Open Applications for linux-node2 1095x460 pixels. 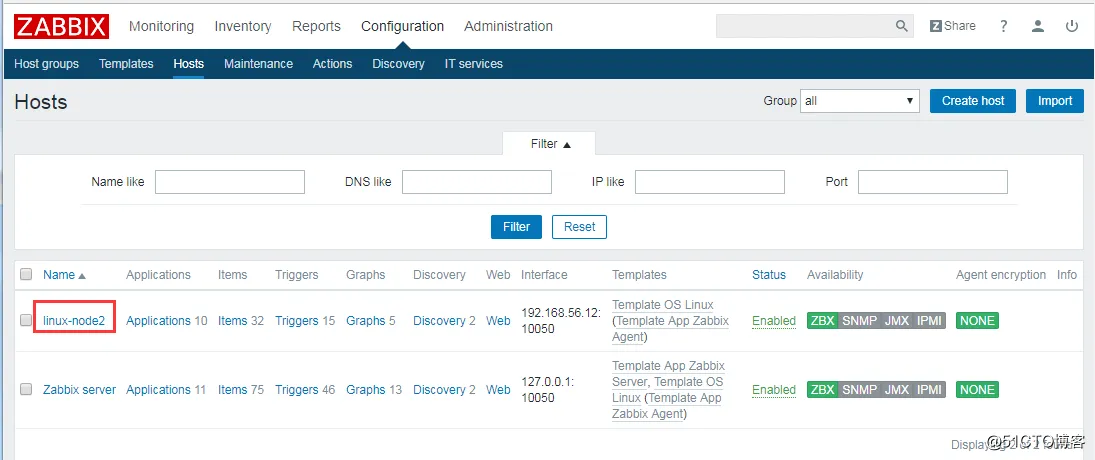point(158,320)
